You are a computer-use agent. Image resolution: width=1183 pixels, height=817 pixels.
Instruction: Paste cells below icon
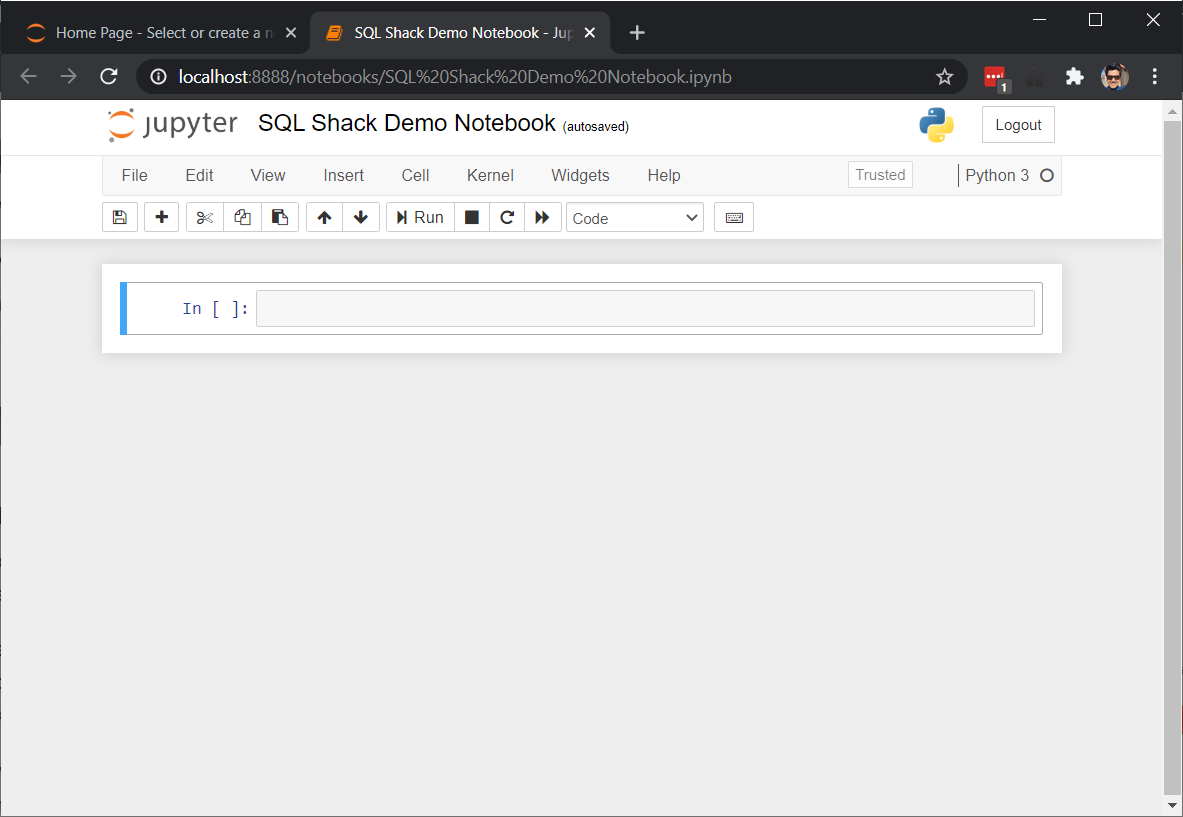tap(280, 217)
